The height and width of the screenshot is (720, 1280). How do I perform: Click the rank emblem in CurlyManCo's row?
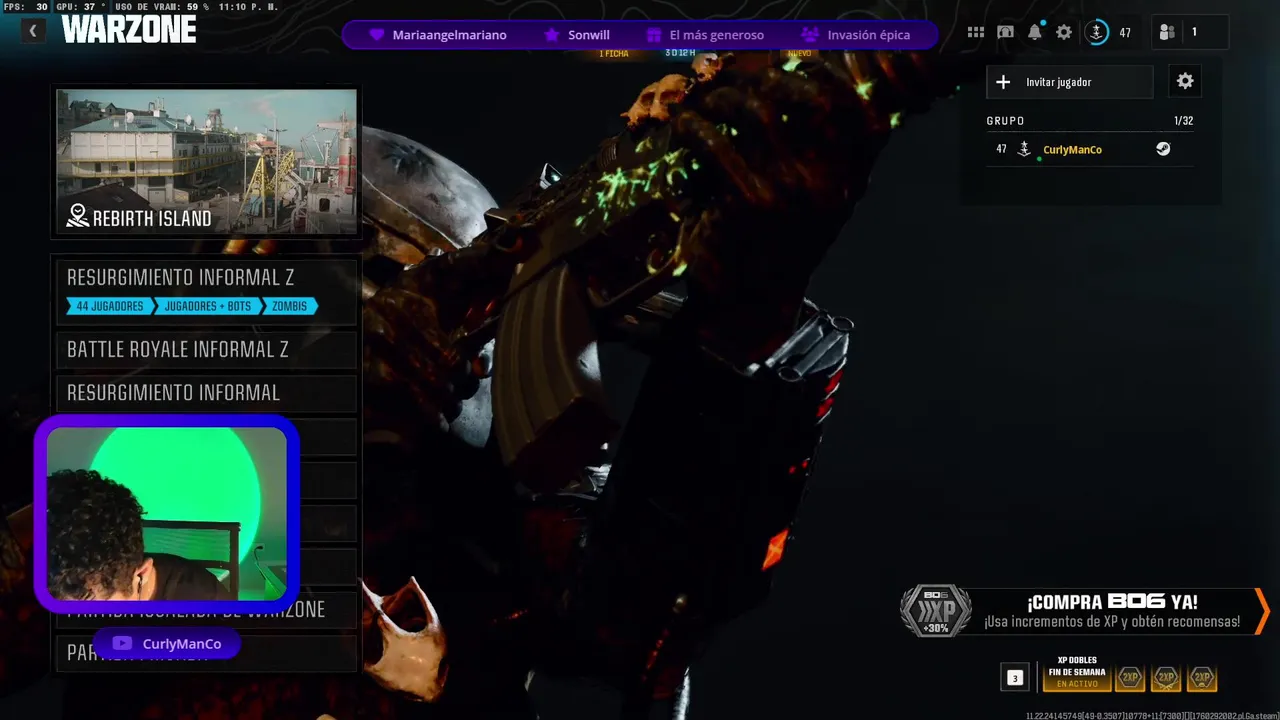click(x=1024, y=149)
